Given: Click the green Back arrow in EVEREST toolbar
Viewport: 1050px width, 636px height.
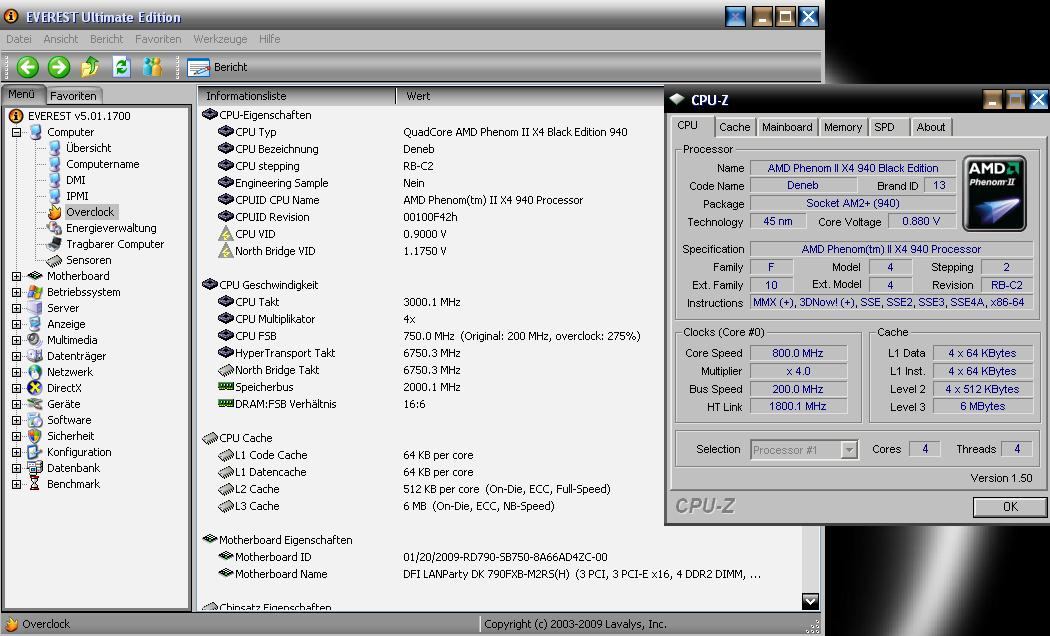Looking at the screenshot, I should (x=27, y=67).
